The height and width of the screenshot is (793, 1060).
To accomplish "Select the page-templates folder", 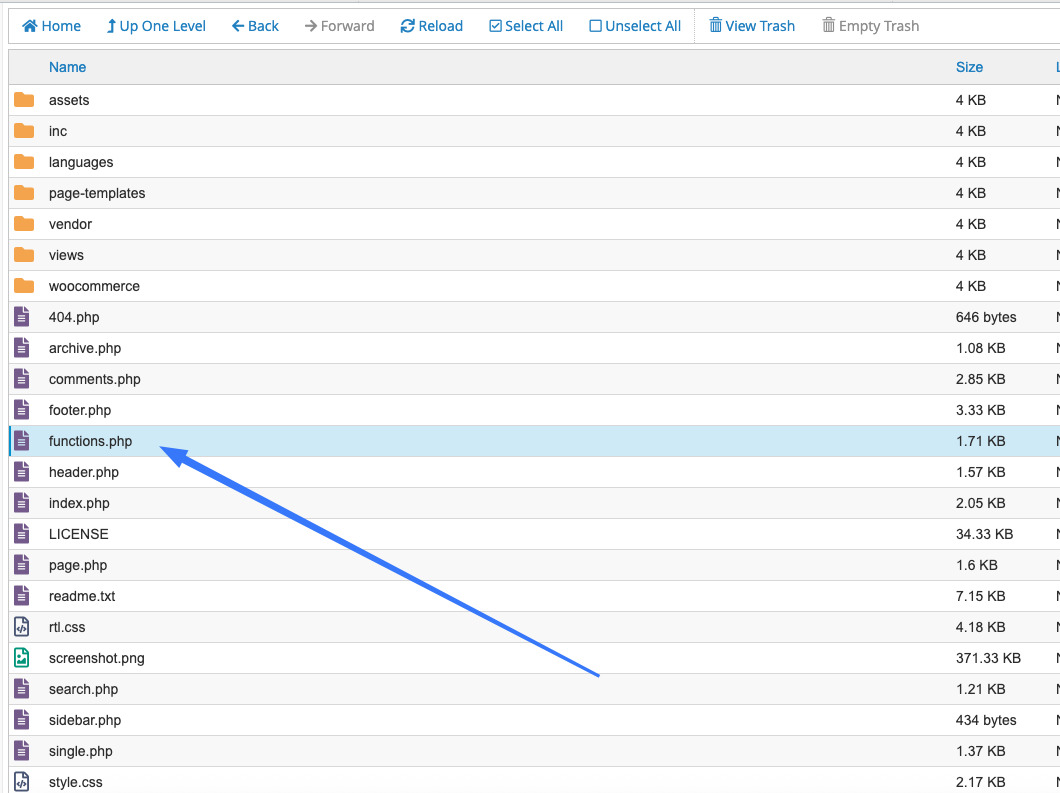I will point(96,193).
